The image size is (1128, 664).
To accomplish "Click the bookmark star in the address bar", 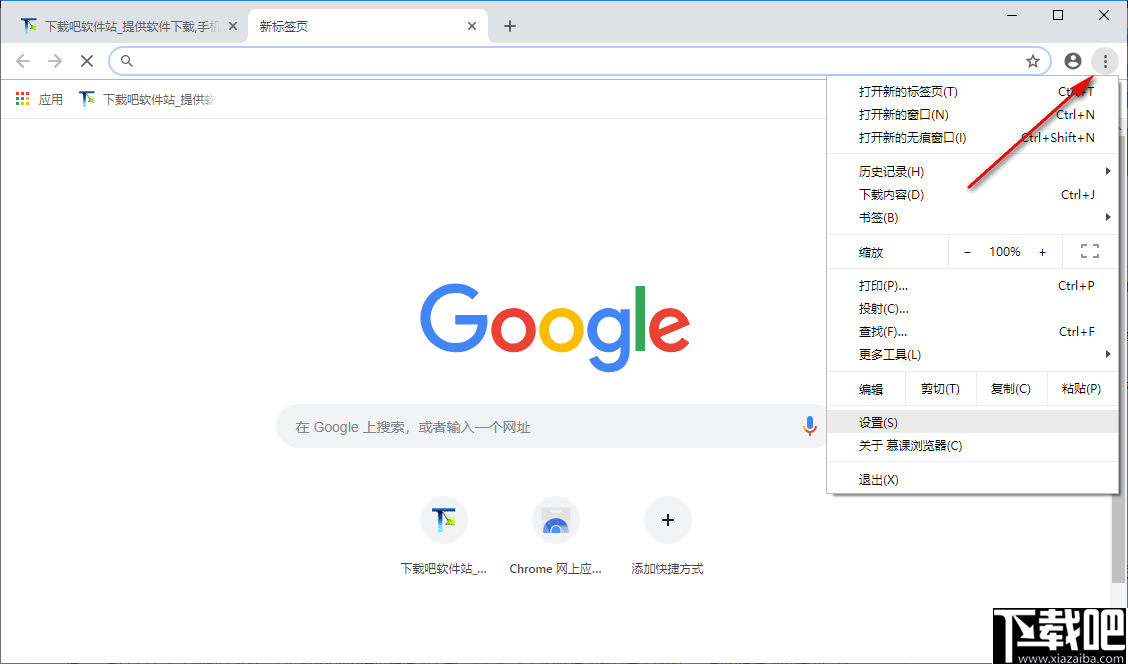I will click(1033, 61).
